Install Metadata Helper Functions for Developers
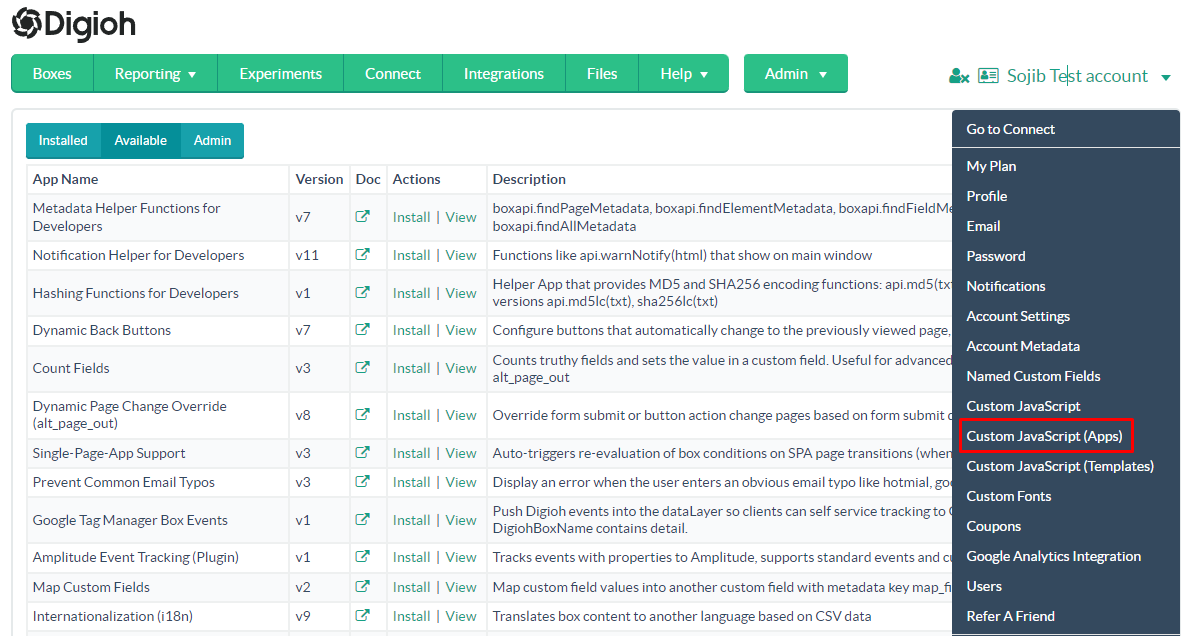Image resolution: width=1182 pixels, height=636 pixels. pyautogui.click(x=412, y=217)
